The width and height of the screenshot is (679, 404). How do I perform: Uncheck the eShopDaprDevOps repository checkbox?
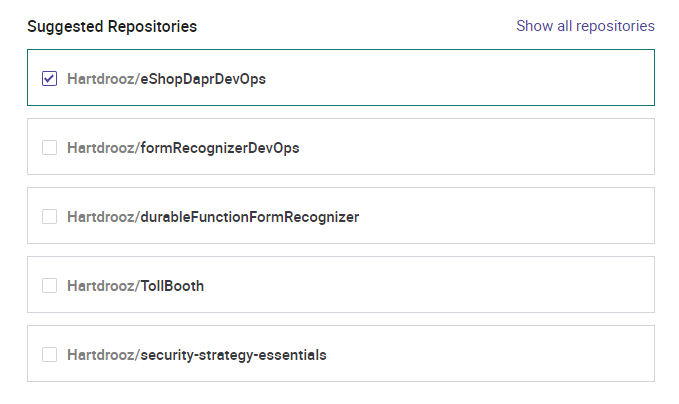[x=49, y=78]
